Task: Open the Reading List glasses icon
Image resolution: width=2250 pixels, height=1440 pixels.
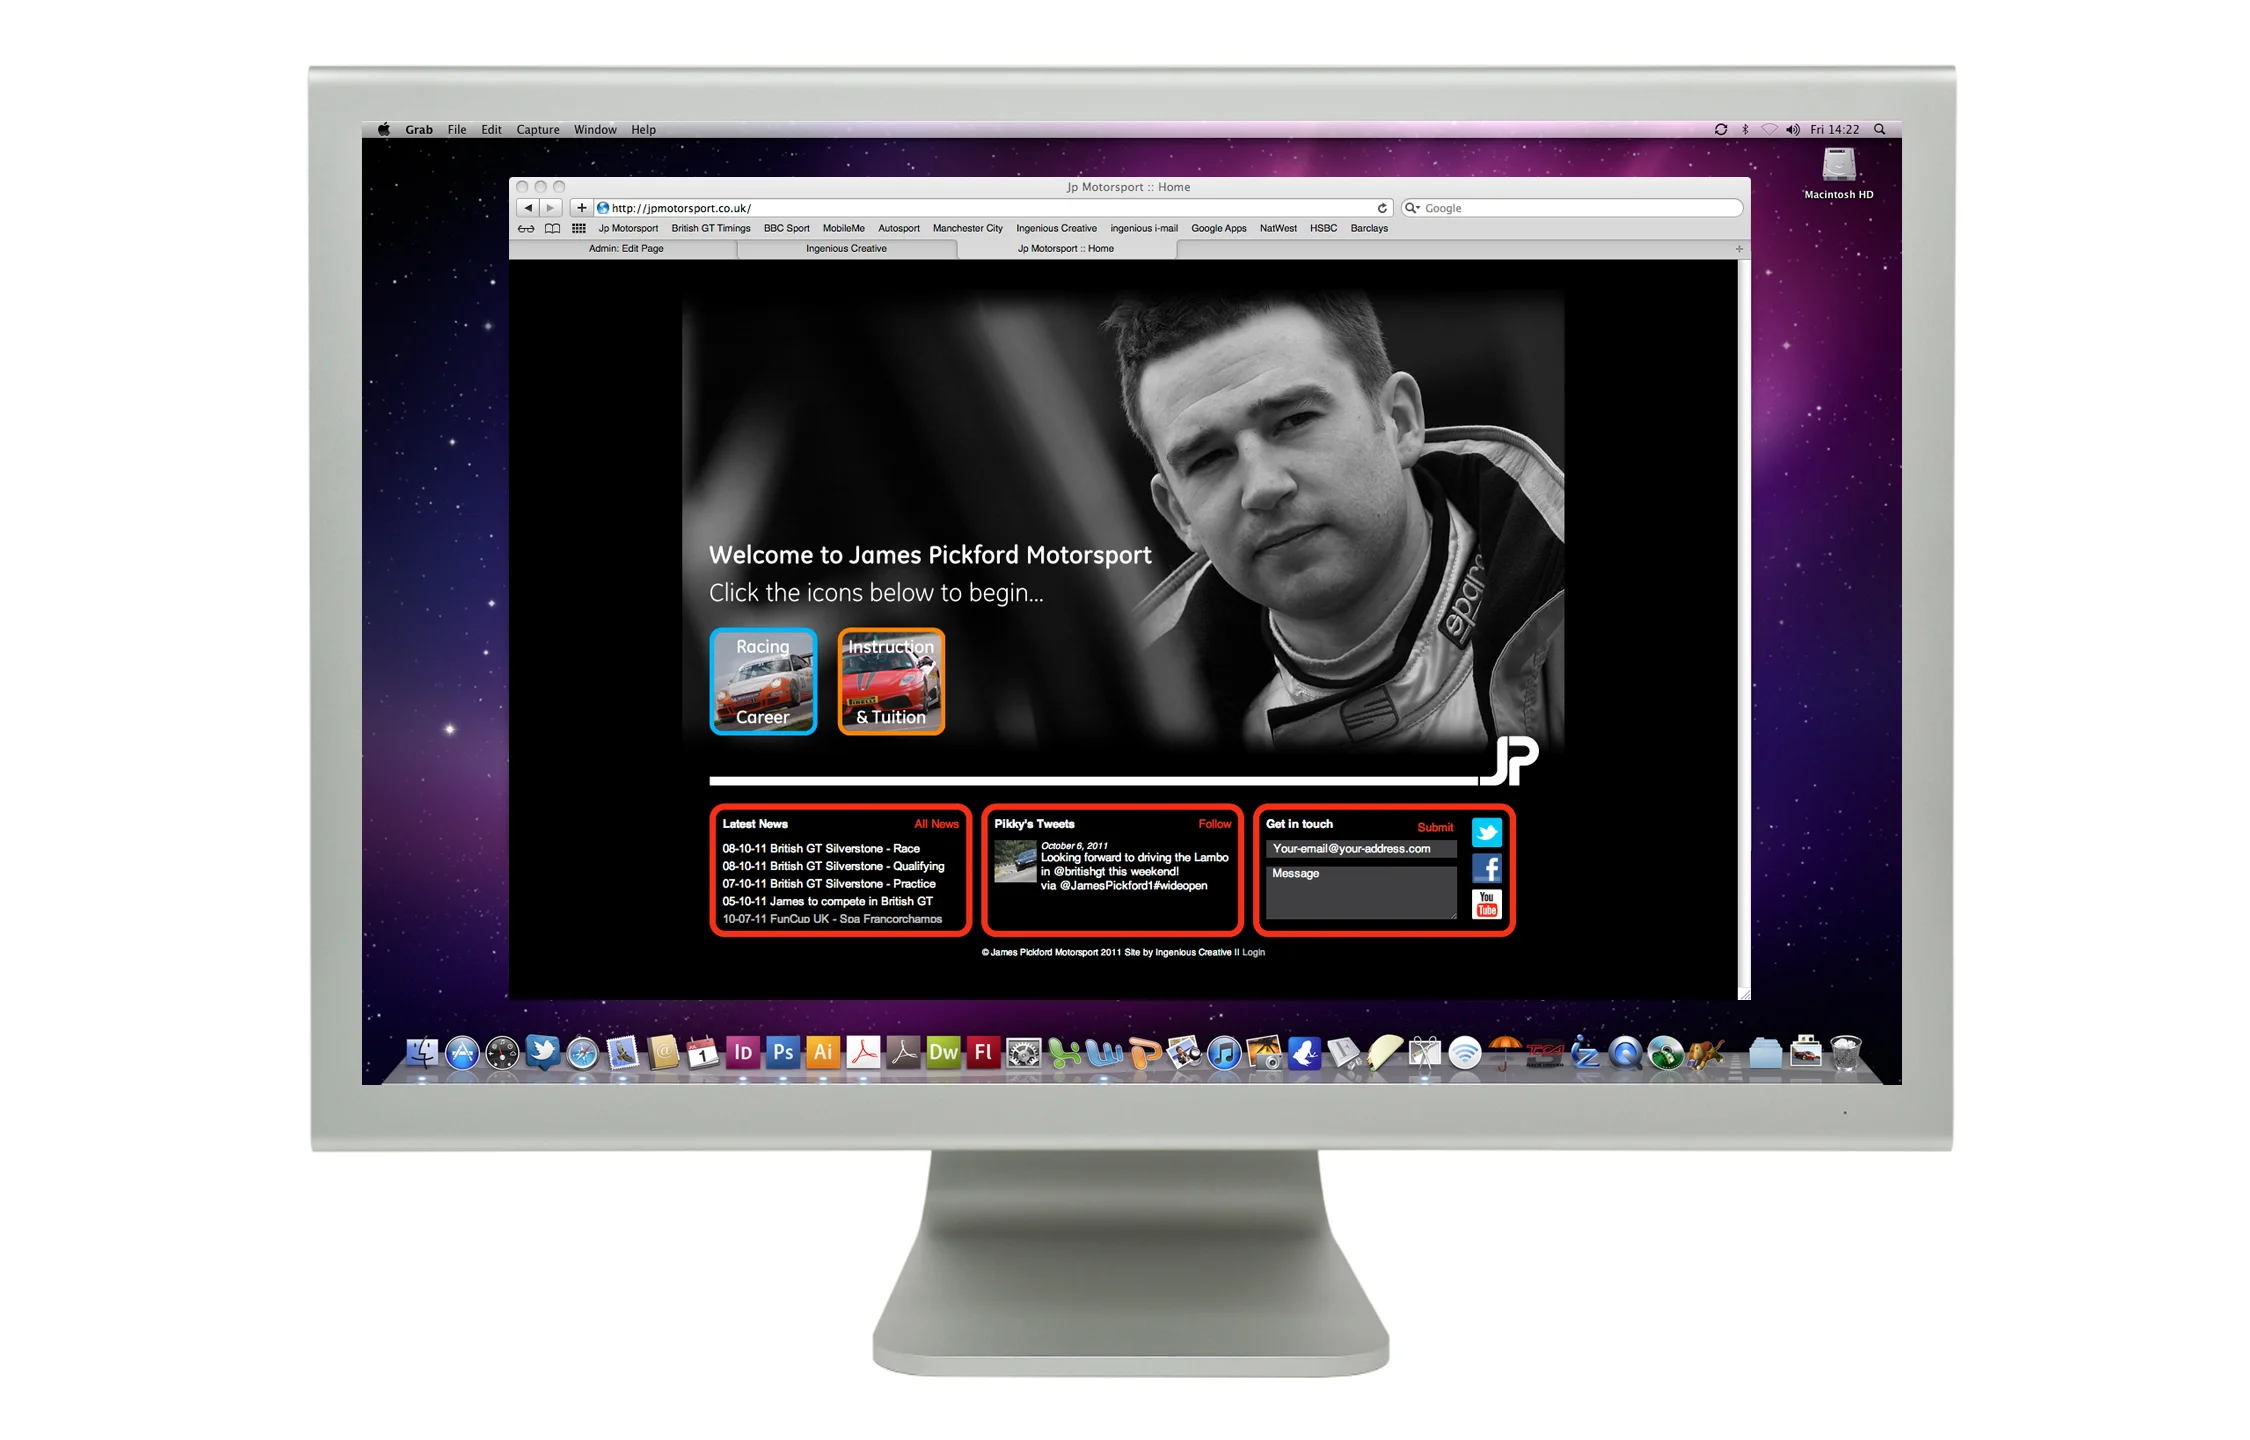Action: pyautogui.click(x=526, y=229)
